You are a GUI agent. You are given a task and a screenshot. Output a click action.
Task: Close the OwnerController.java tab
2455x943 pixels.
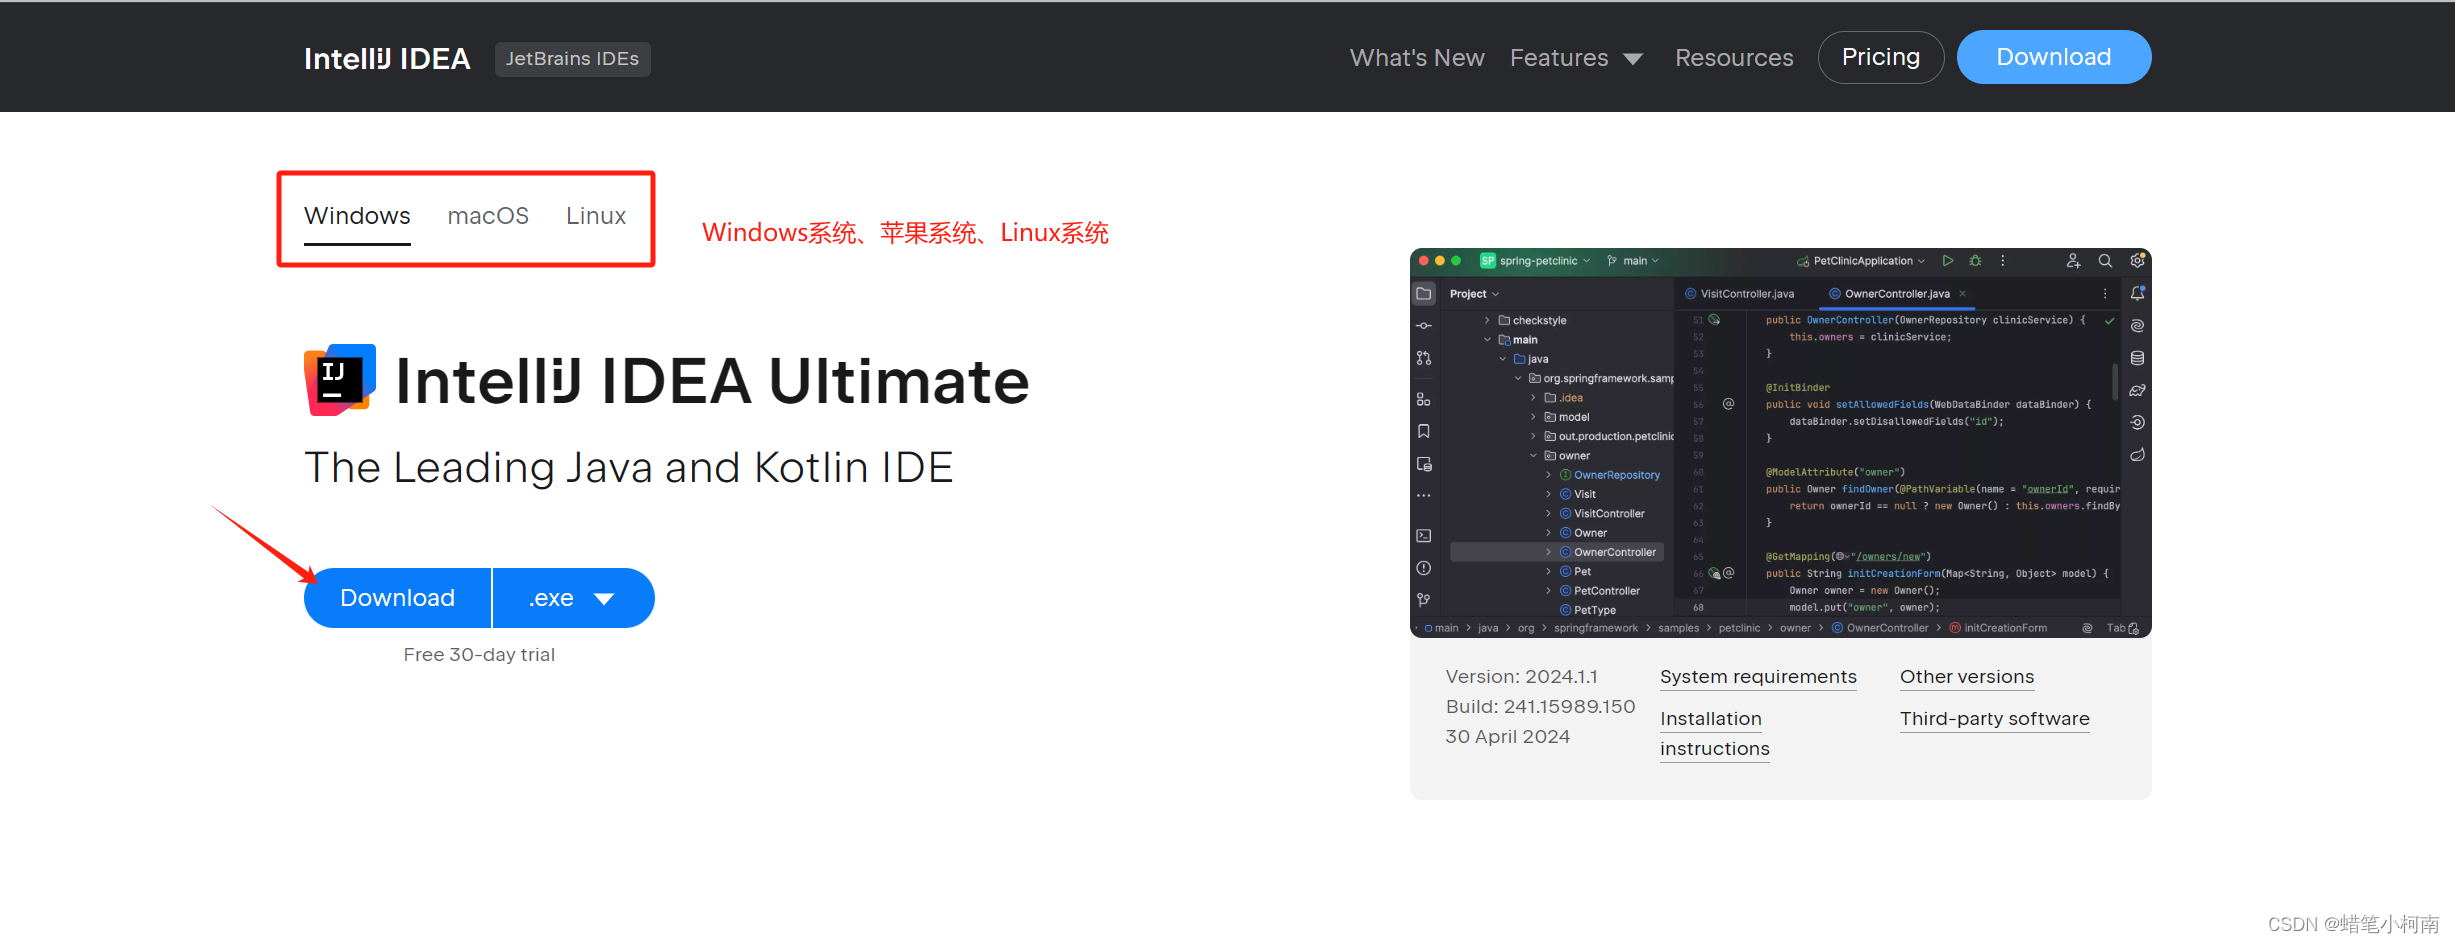coord(1962,294)
